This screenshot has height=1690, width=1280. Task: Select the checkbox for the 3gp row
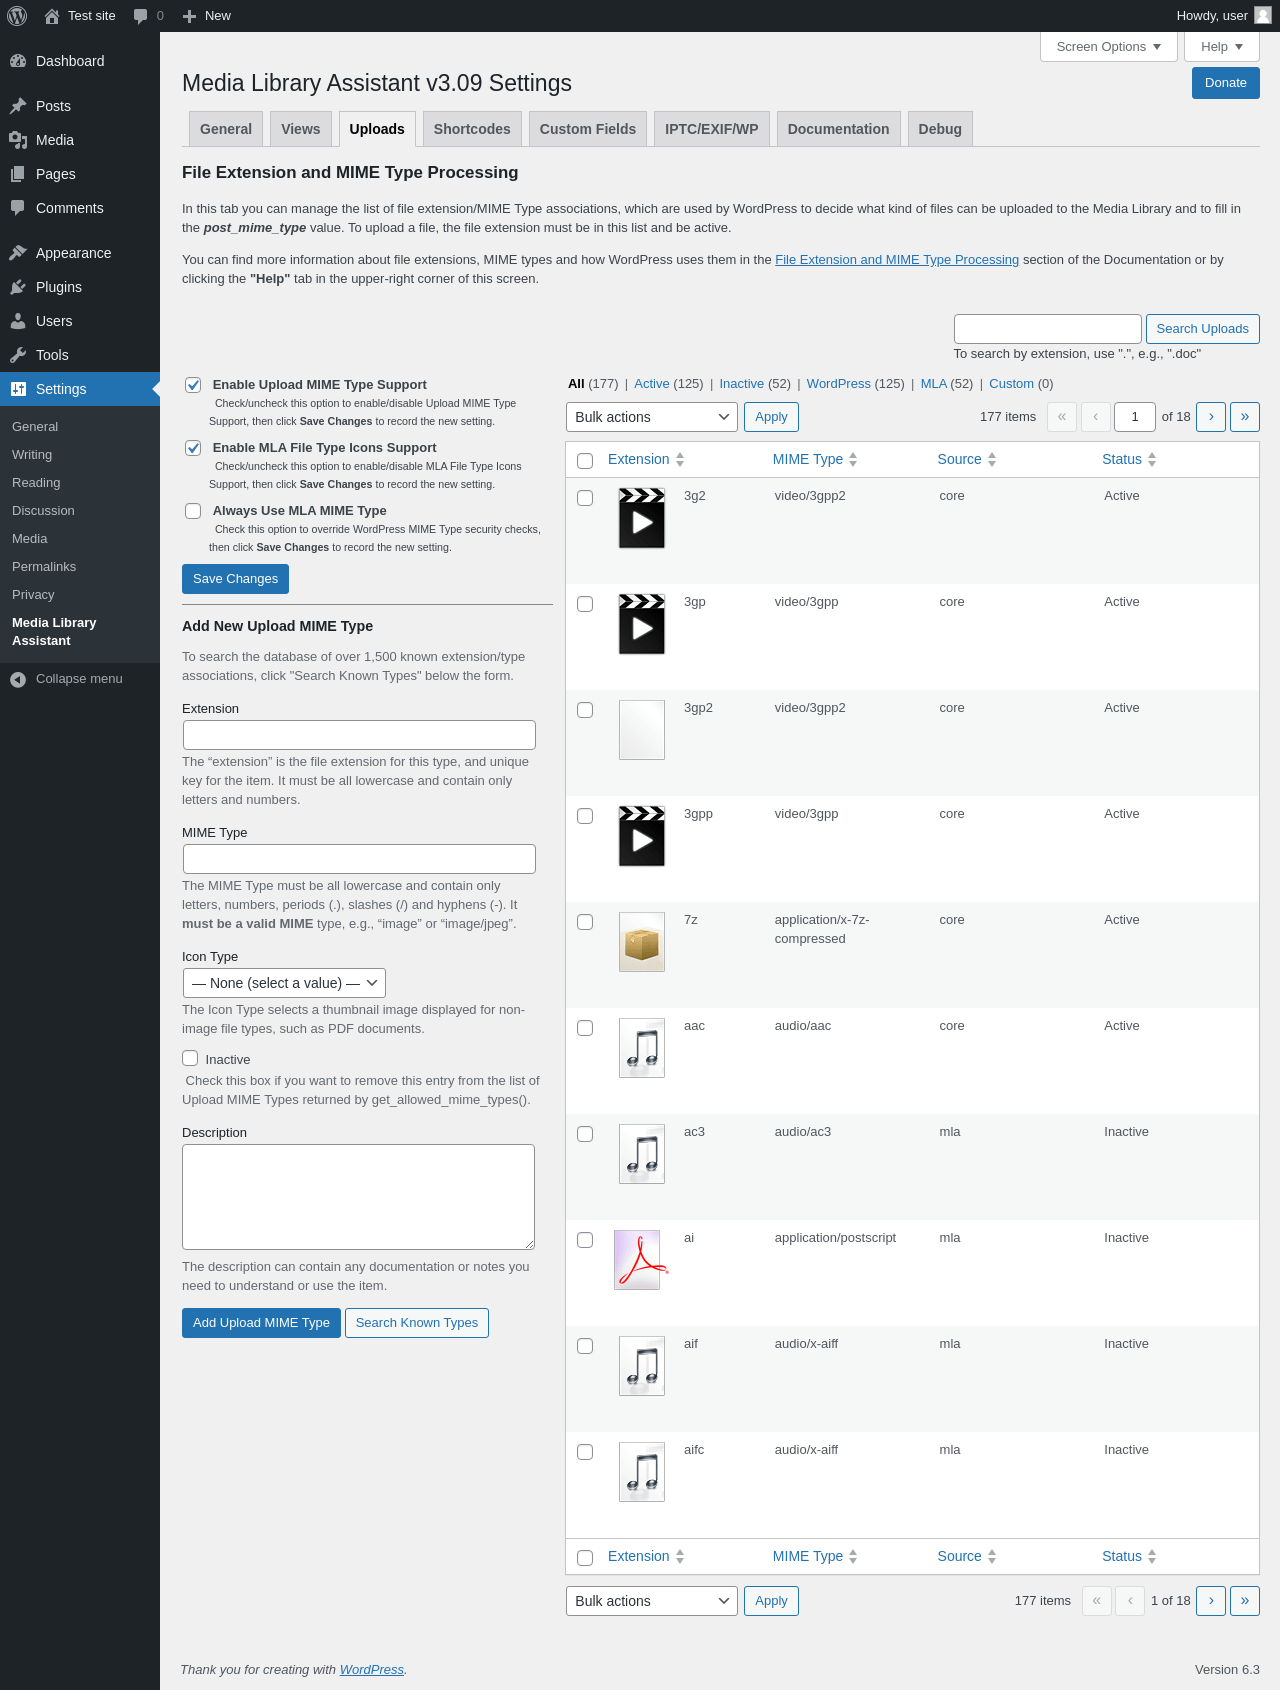point(585,604)
